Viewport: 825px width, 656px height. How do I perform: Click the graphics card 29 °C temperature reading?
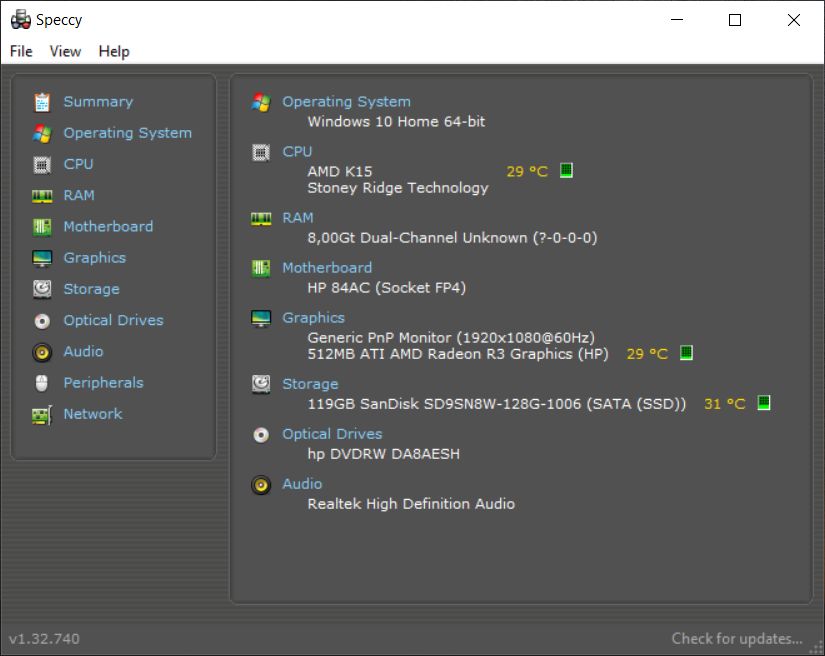pyautogui.click(x=647, y=354)
